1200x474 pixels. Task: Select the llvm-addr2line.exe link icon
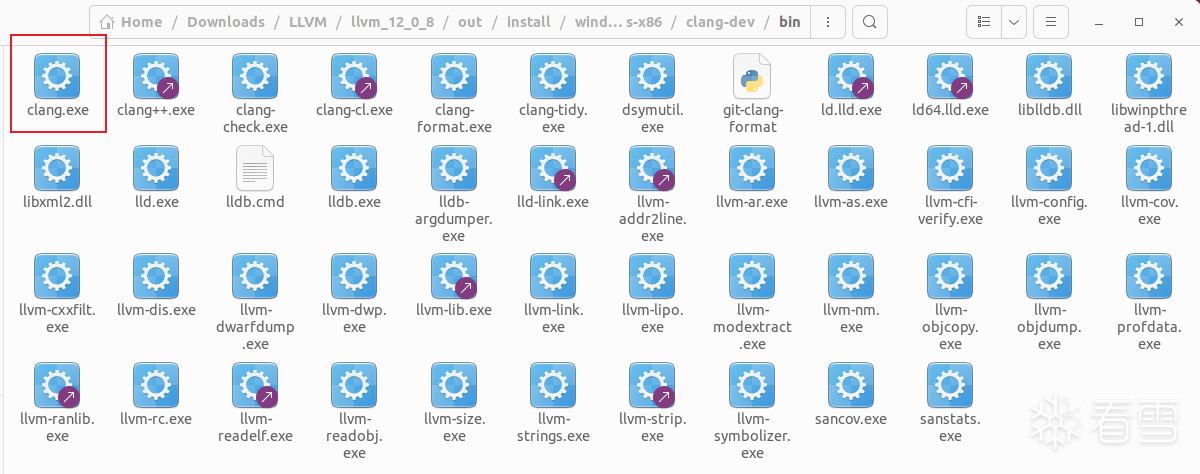point(652,168)
